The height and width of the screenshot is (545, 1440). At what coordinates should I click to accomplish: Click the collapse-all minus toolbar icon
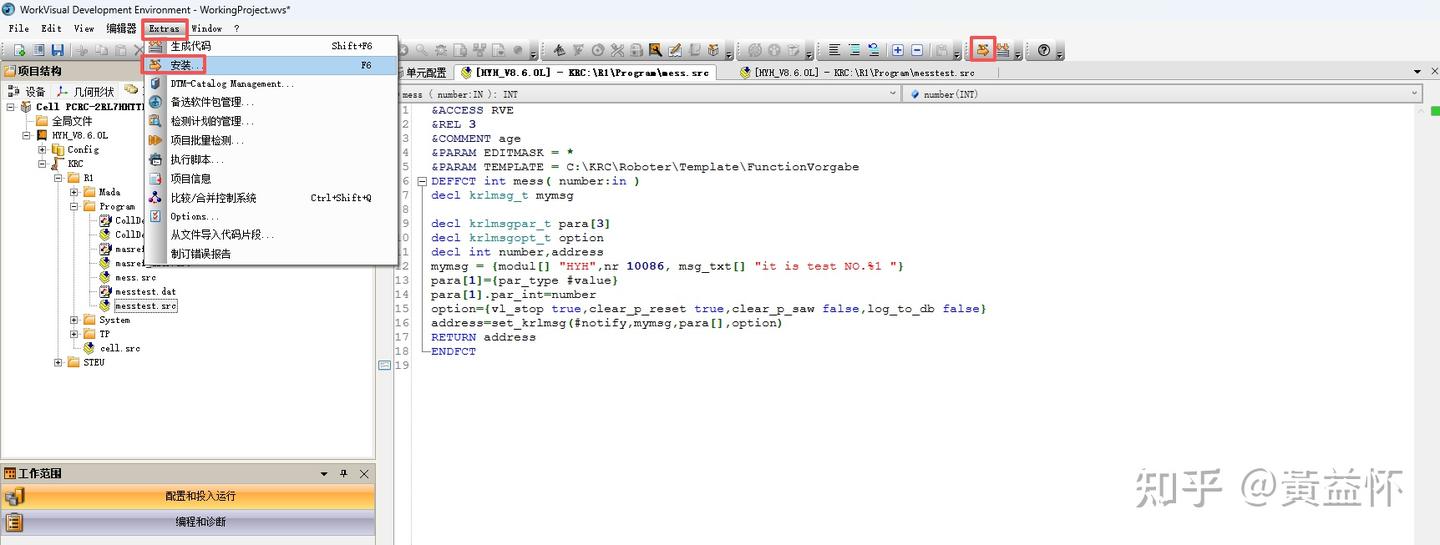tap(917, 50)
